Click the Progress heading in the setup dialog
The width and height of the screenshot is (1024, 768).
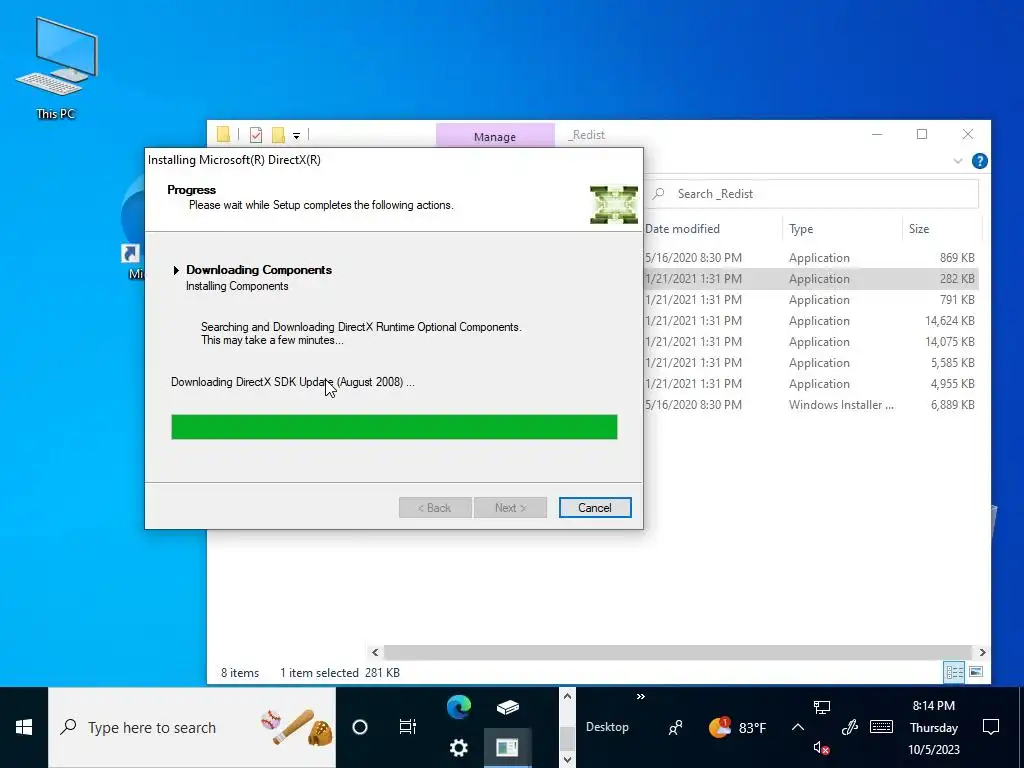(191, 190)
